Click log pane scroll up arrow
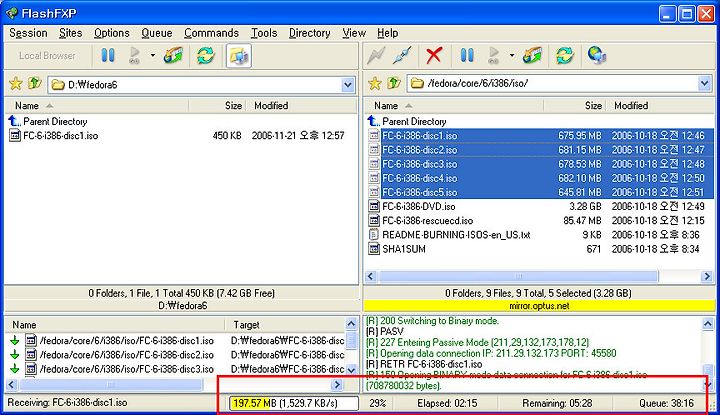 click(708, 324)
